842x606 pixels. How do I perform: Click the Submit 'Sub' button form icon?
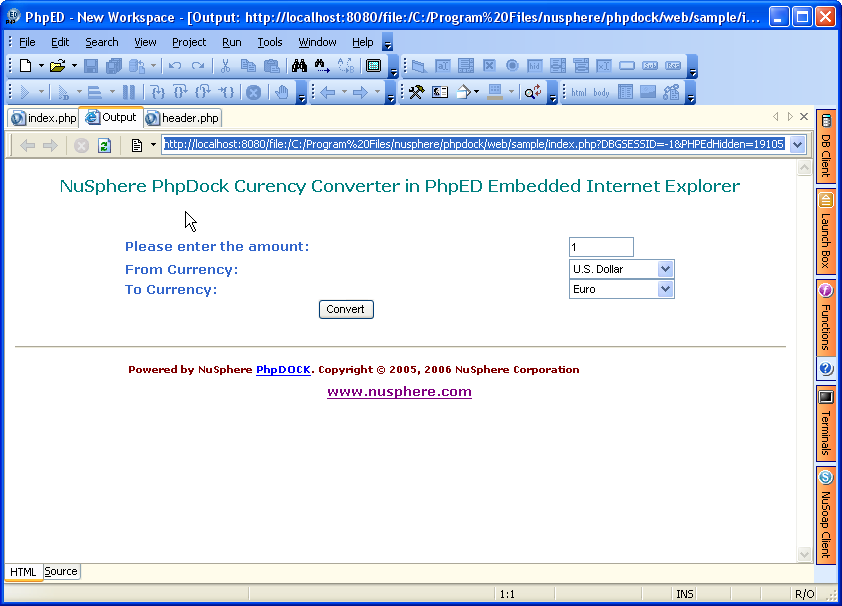tap(650, 66)
